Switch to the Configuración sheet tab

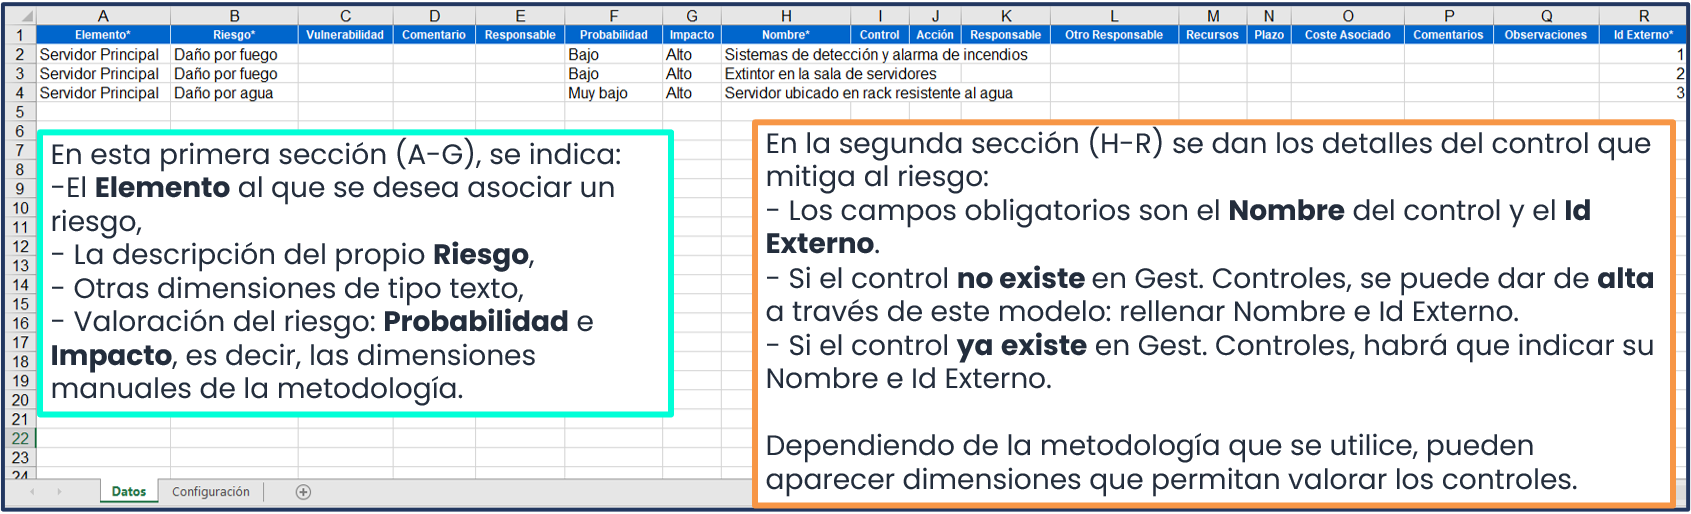211,492
